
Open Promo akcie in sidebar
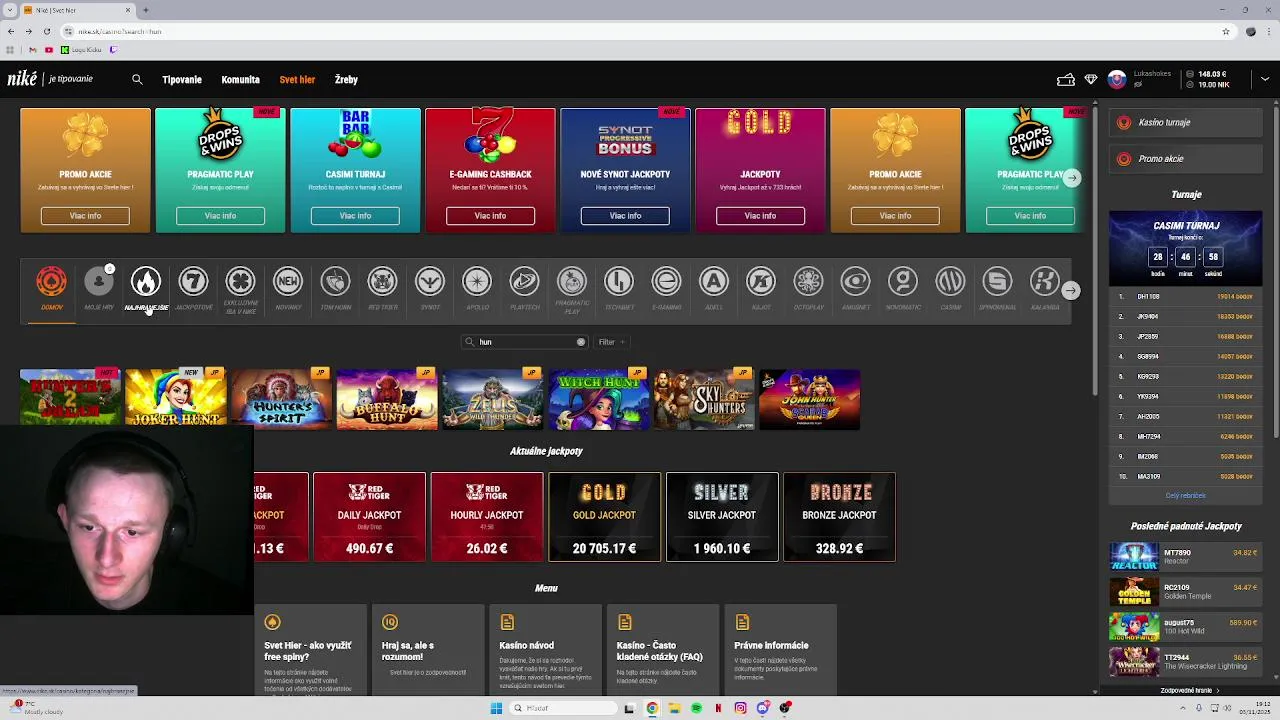click(x=1185, y=158)
